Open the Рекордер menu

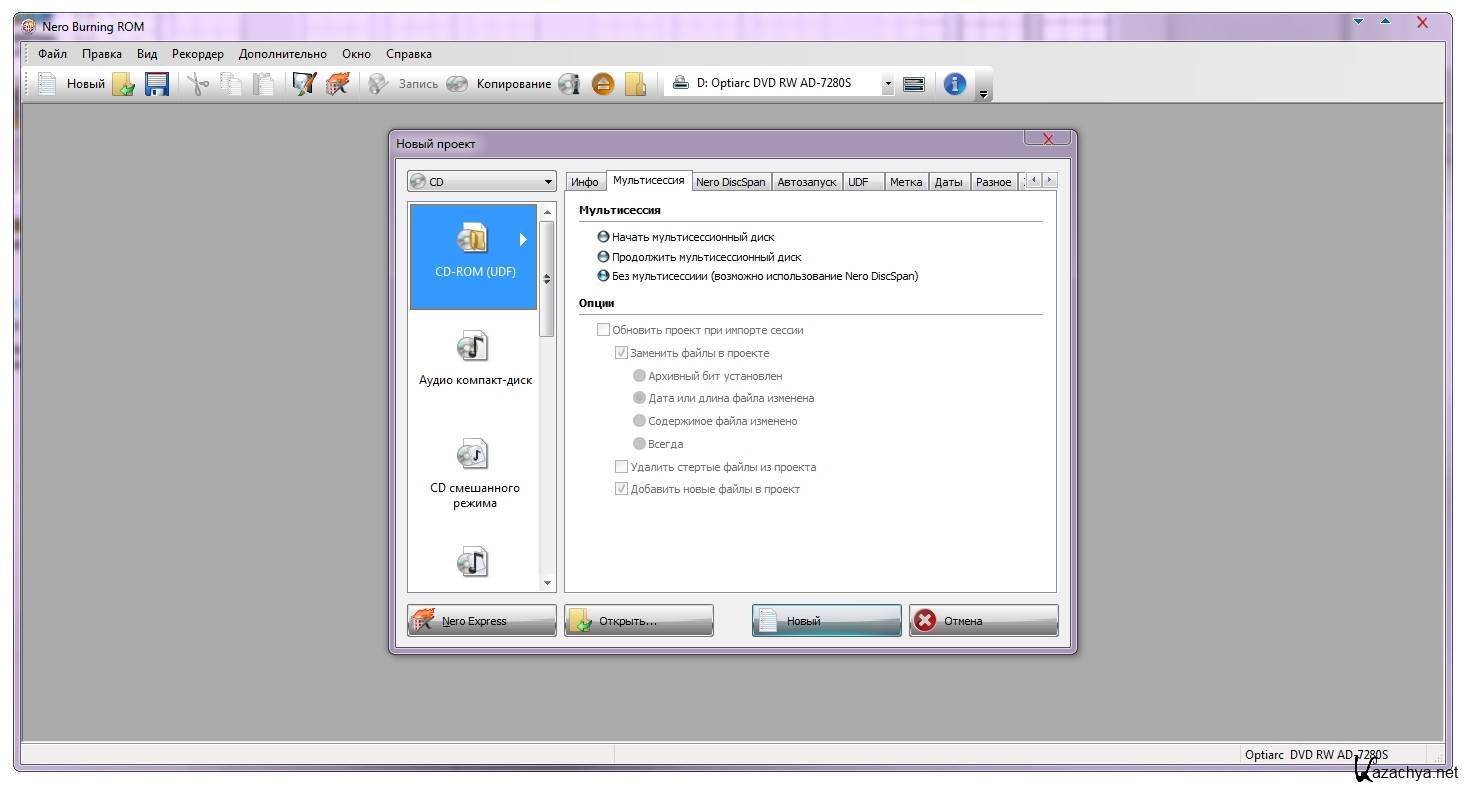point(197,54)
